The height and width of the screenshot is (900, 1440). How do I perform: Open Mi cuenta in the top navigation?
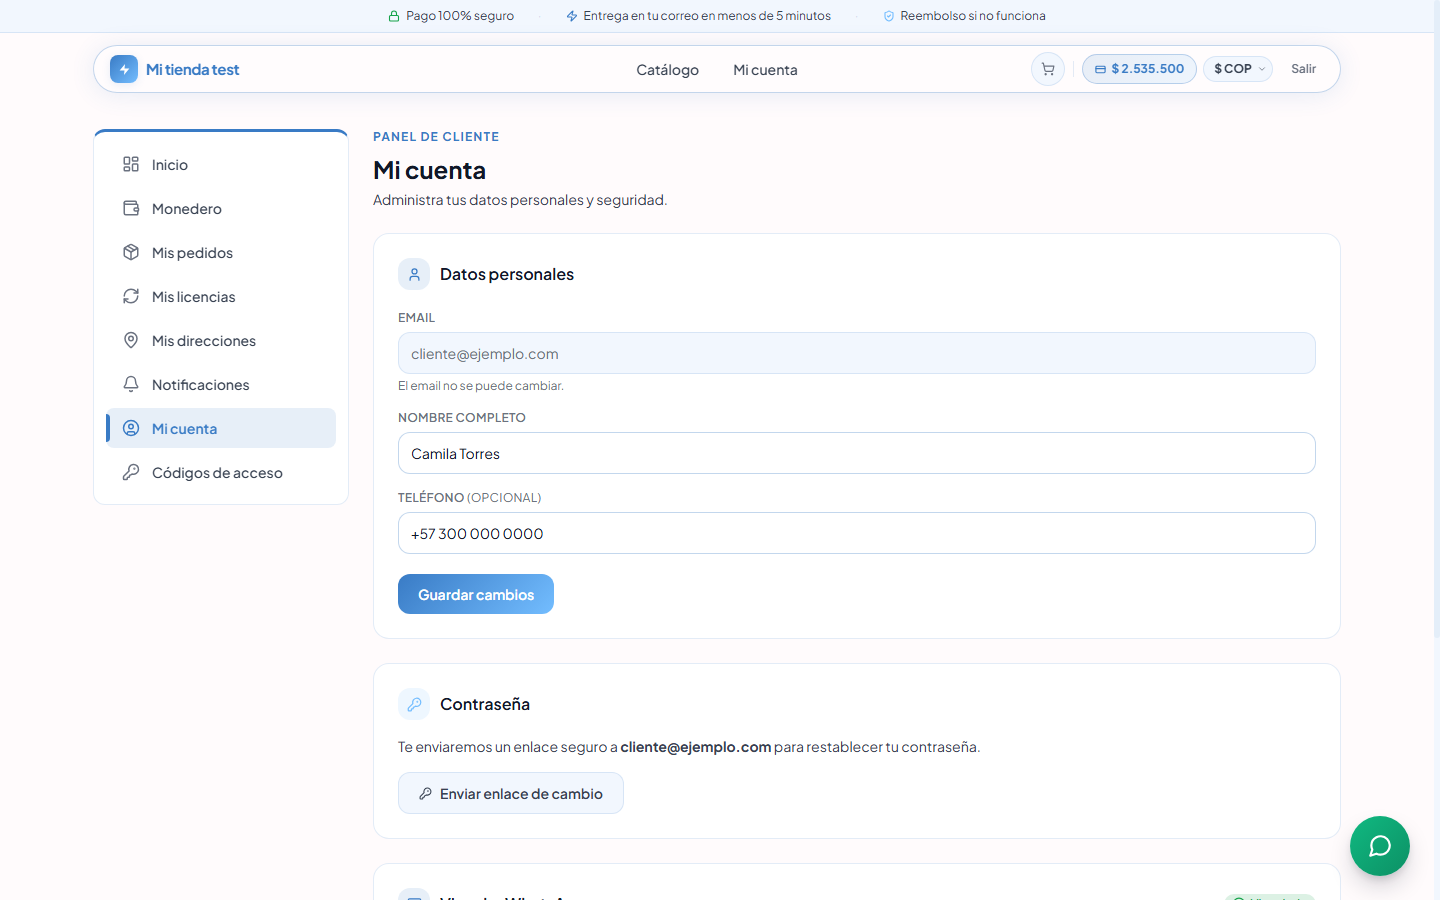765,70
